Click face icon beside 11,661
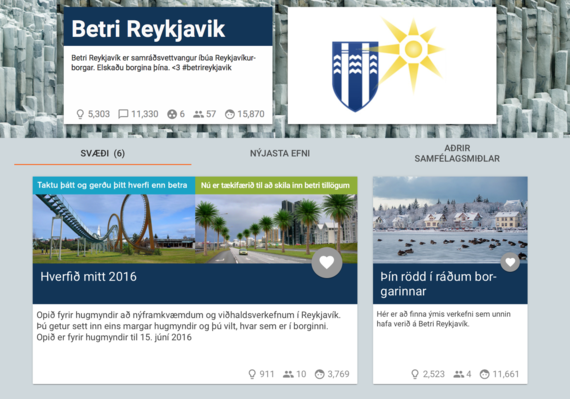Image resolution: width=570 pixels, height=399 pixels. pos(485,374)
